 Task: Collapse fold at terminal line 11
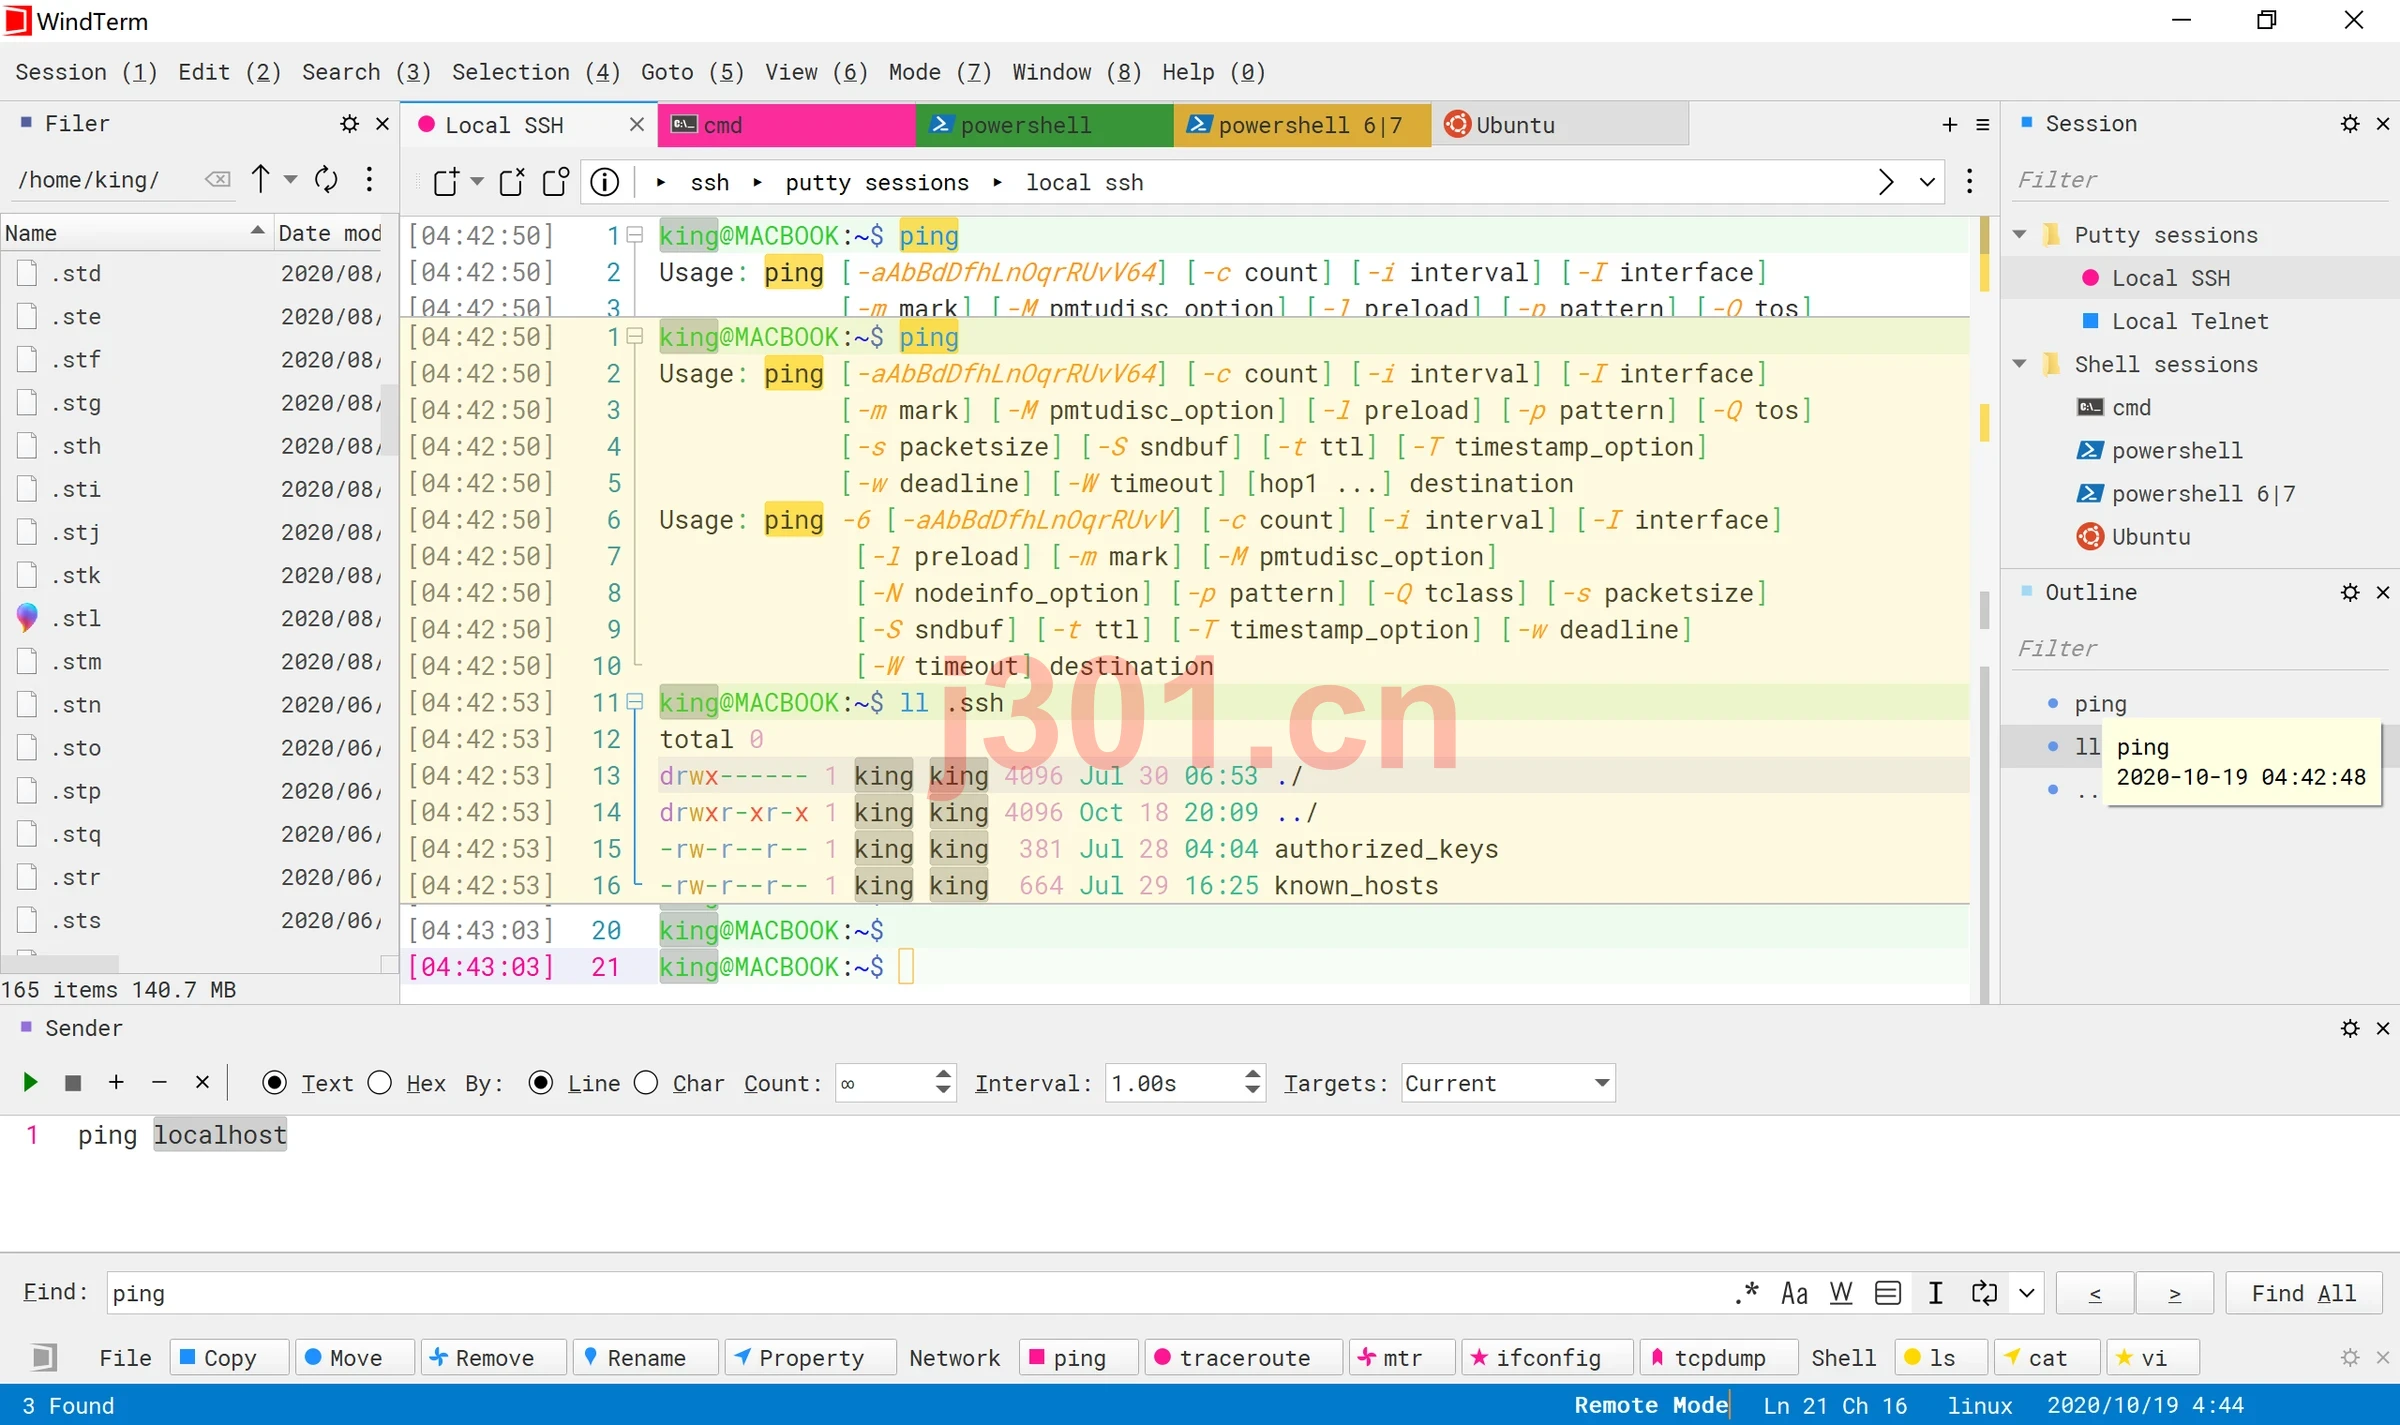(634, 702)
